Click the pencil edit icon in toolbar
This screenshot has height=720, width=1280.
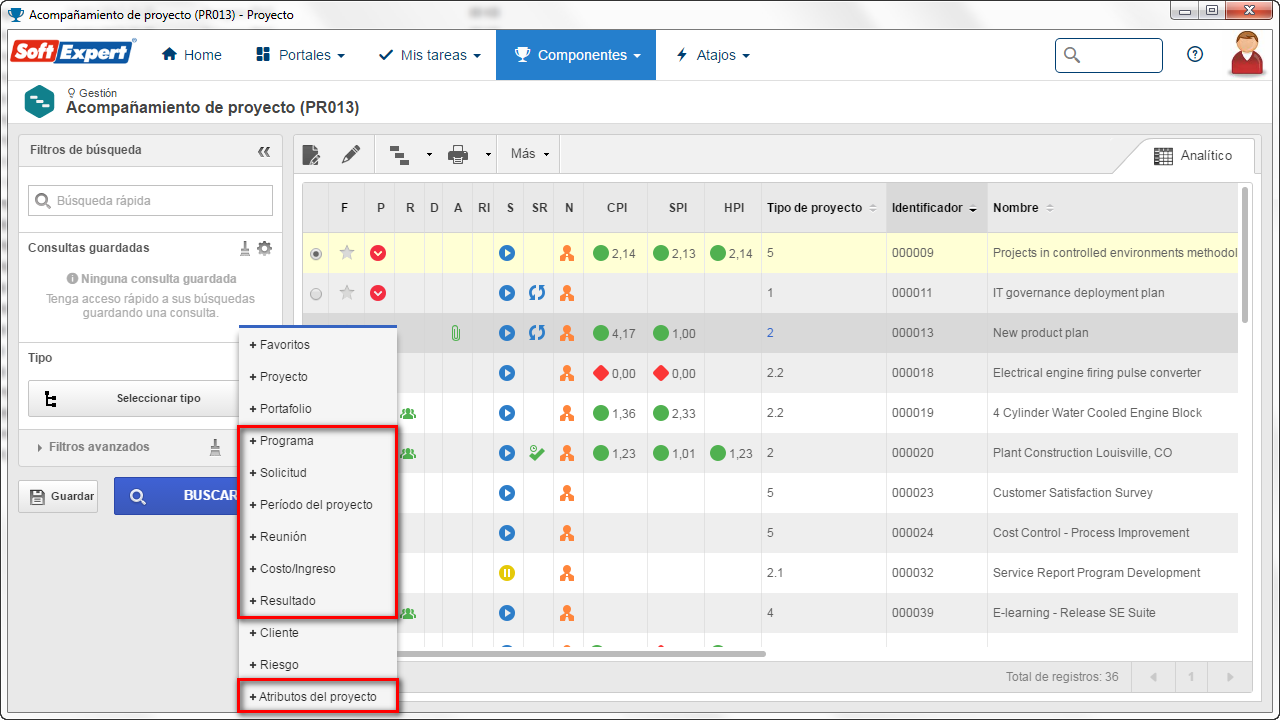(350, 154)
